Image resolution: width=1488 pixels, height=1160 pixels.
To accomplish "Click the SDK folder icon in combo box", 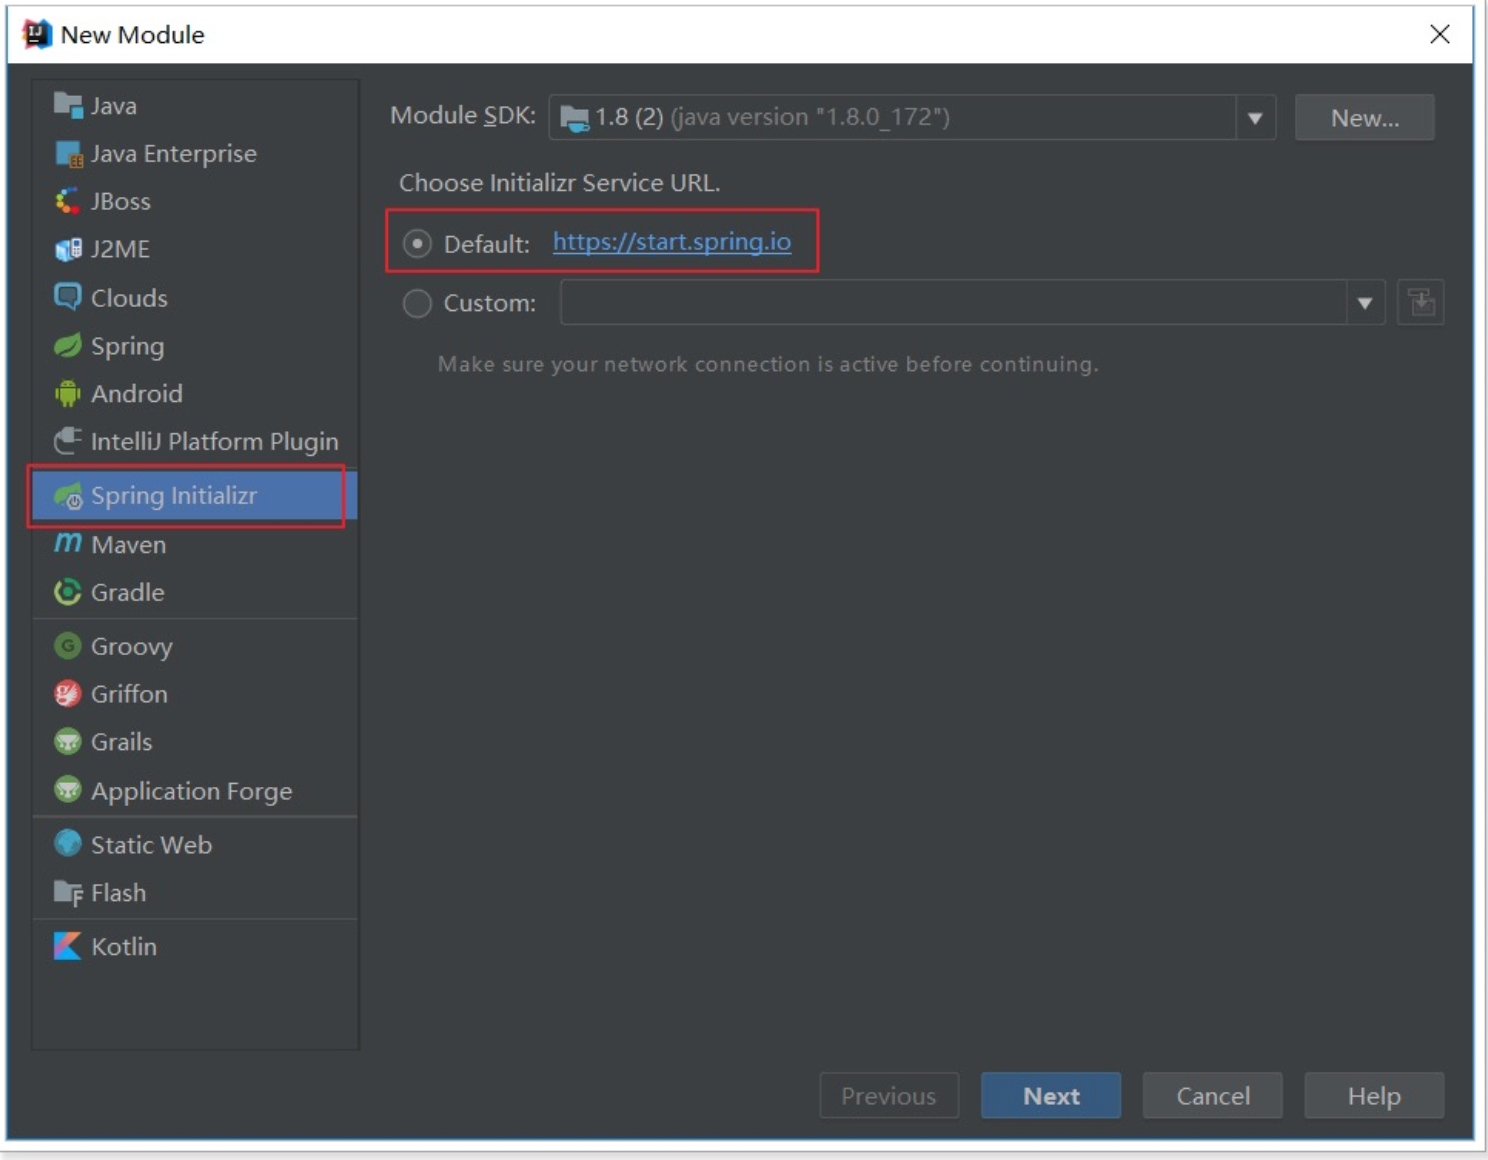I will coord(575,118).
